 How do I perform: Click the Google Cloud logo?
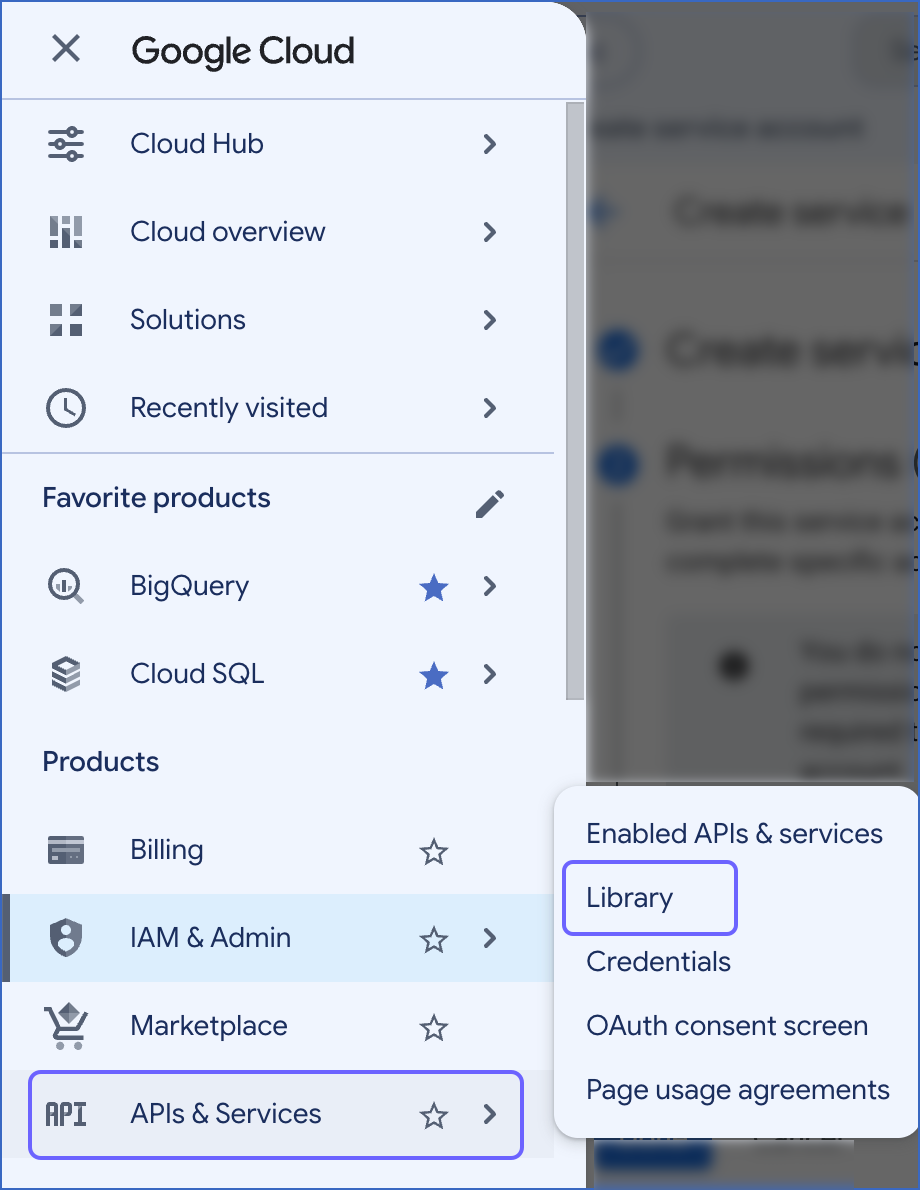(243, 52)
